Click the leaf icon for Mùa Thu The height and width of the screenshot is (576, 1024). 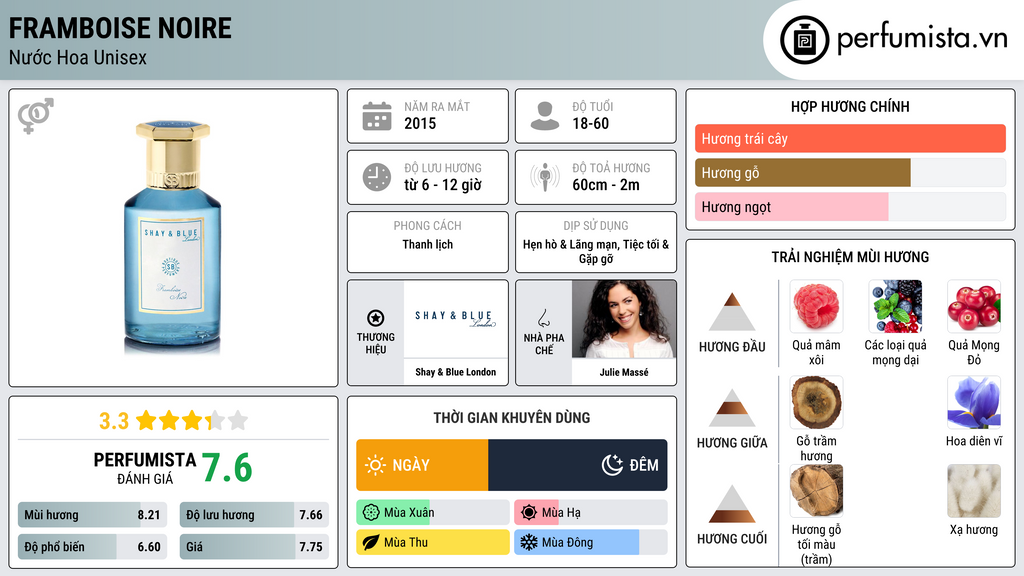tap(371, 542)
